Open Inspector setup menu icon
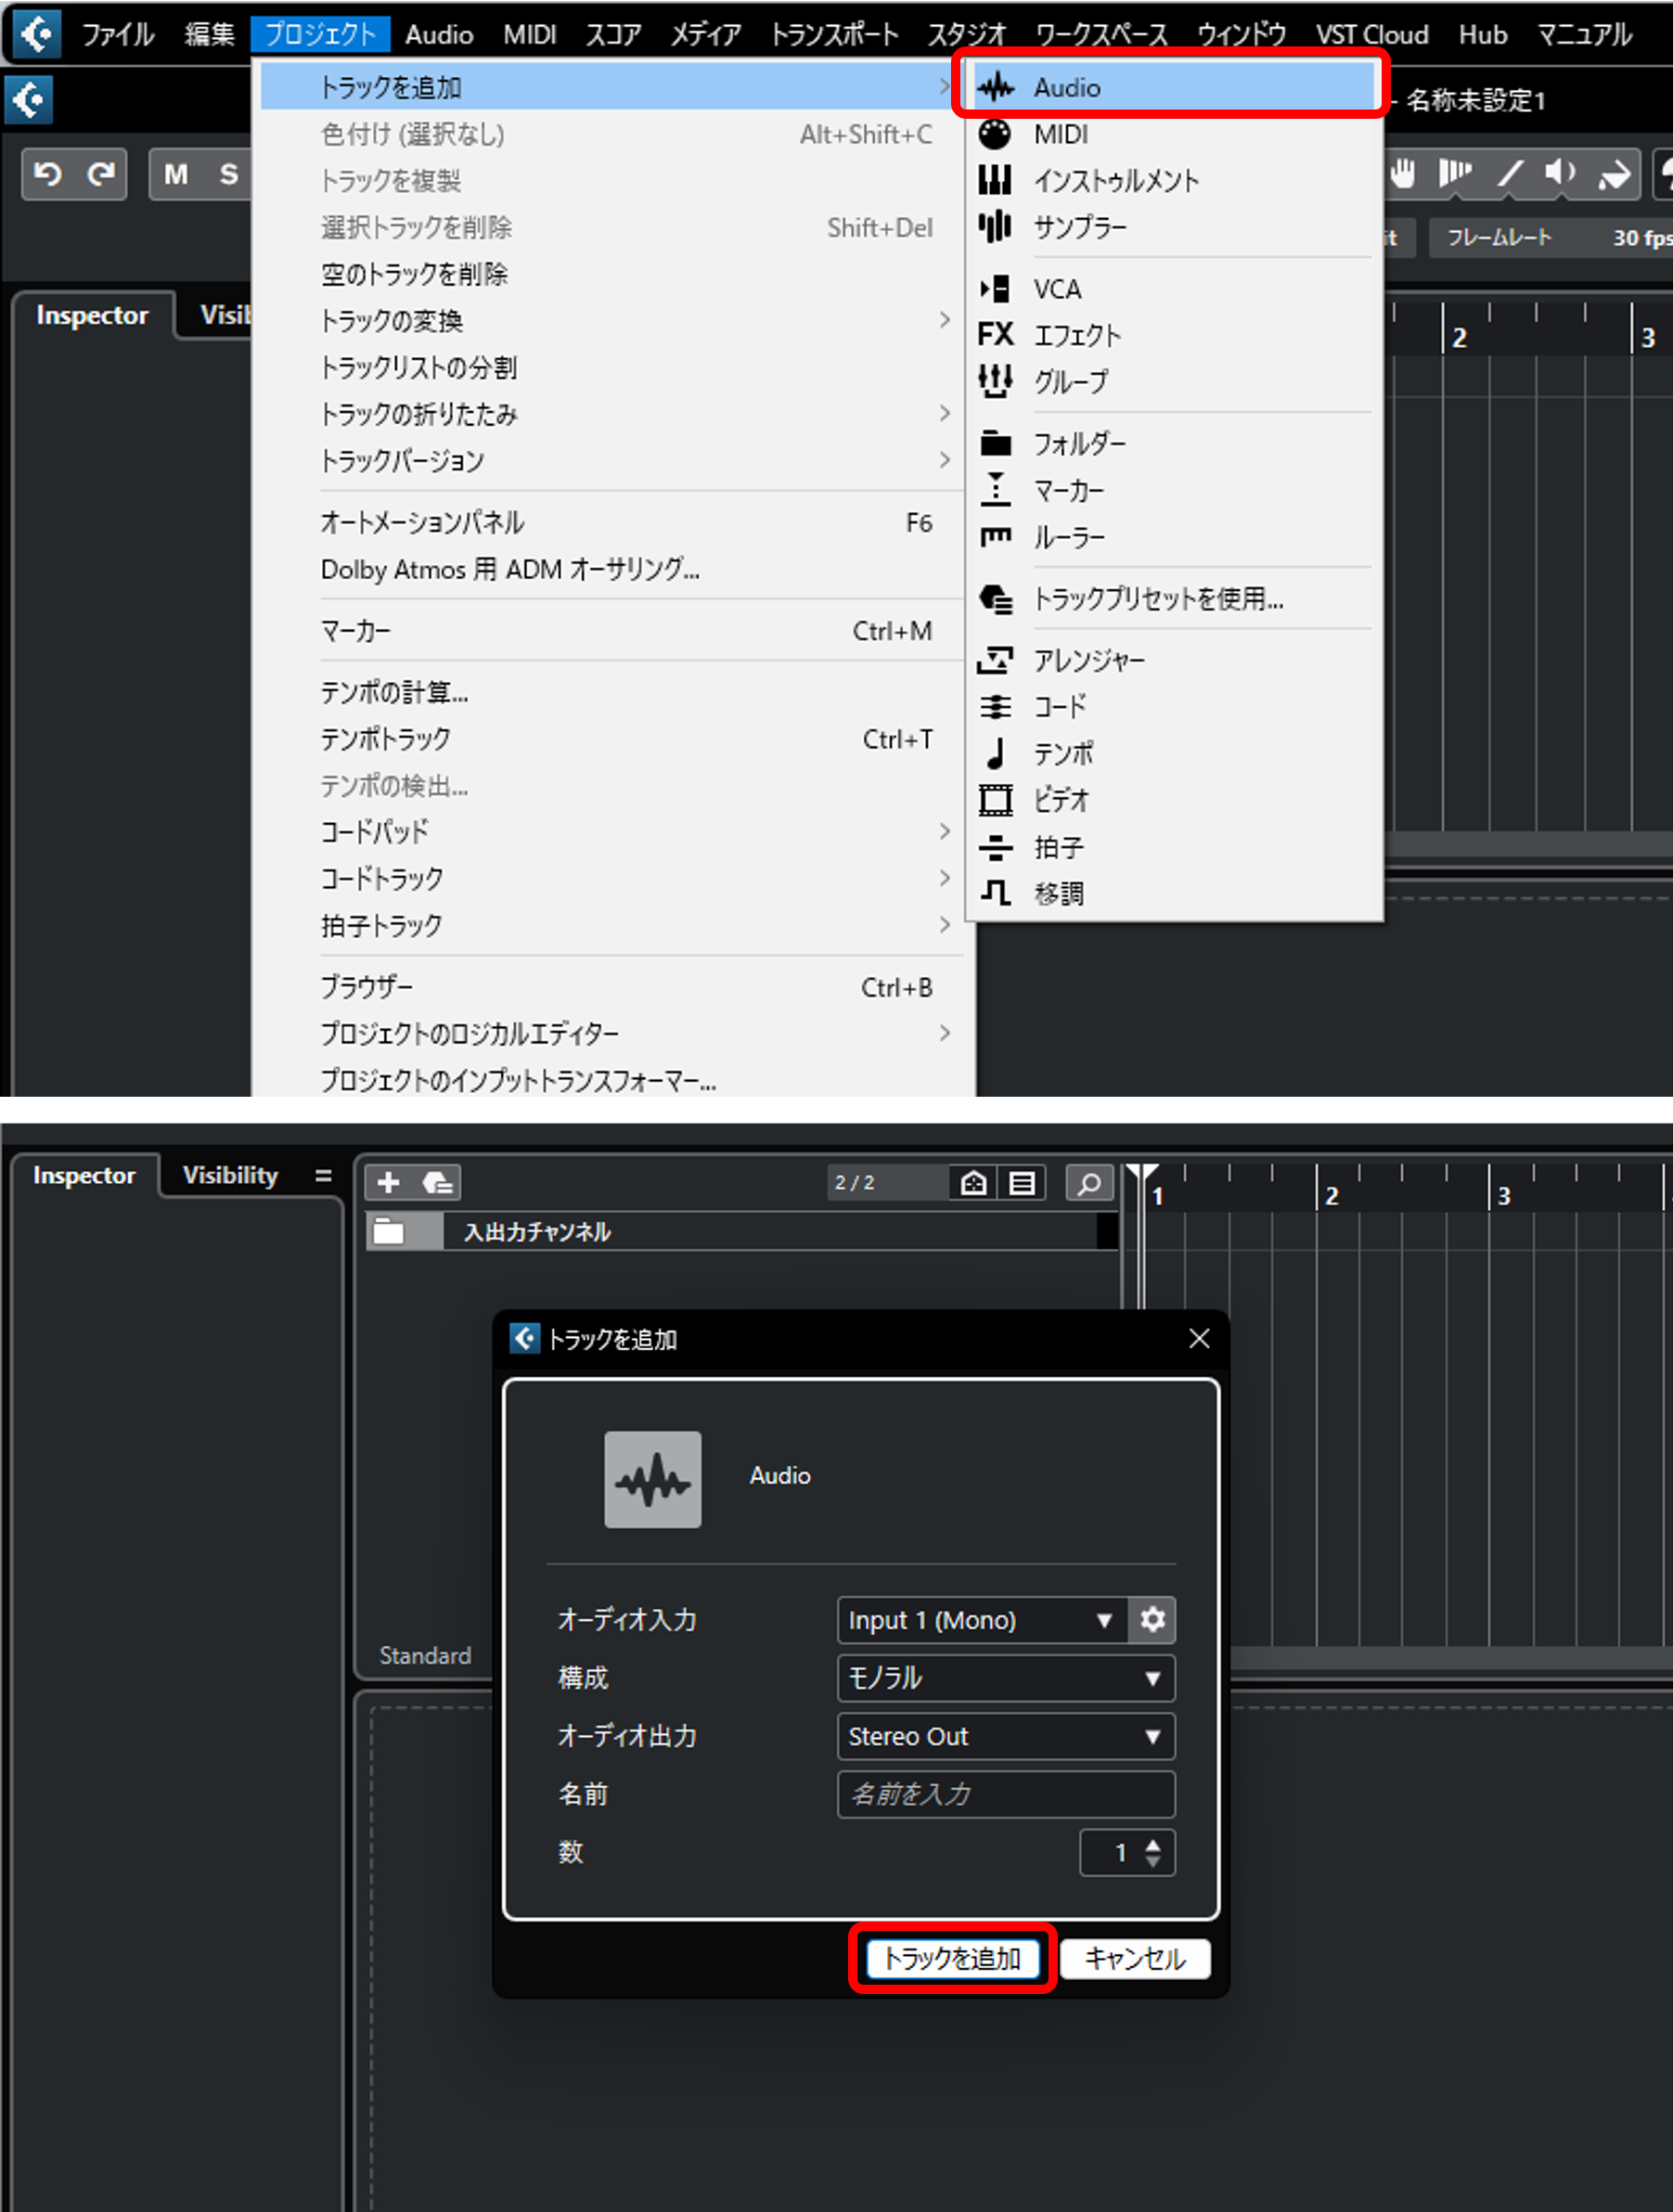Screen dimensions: 1673x2212 click(323, 1176)
